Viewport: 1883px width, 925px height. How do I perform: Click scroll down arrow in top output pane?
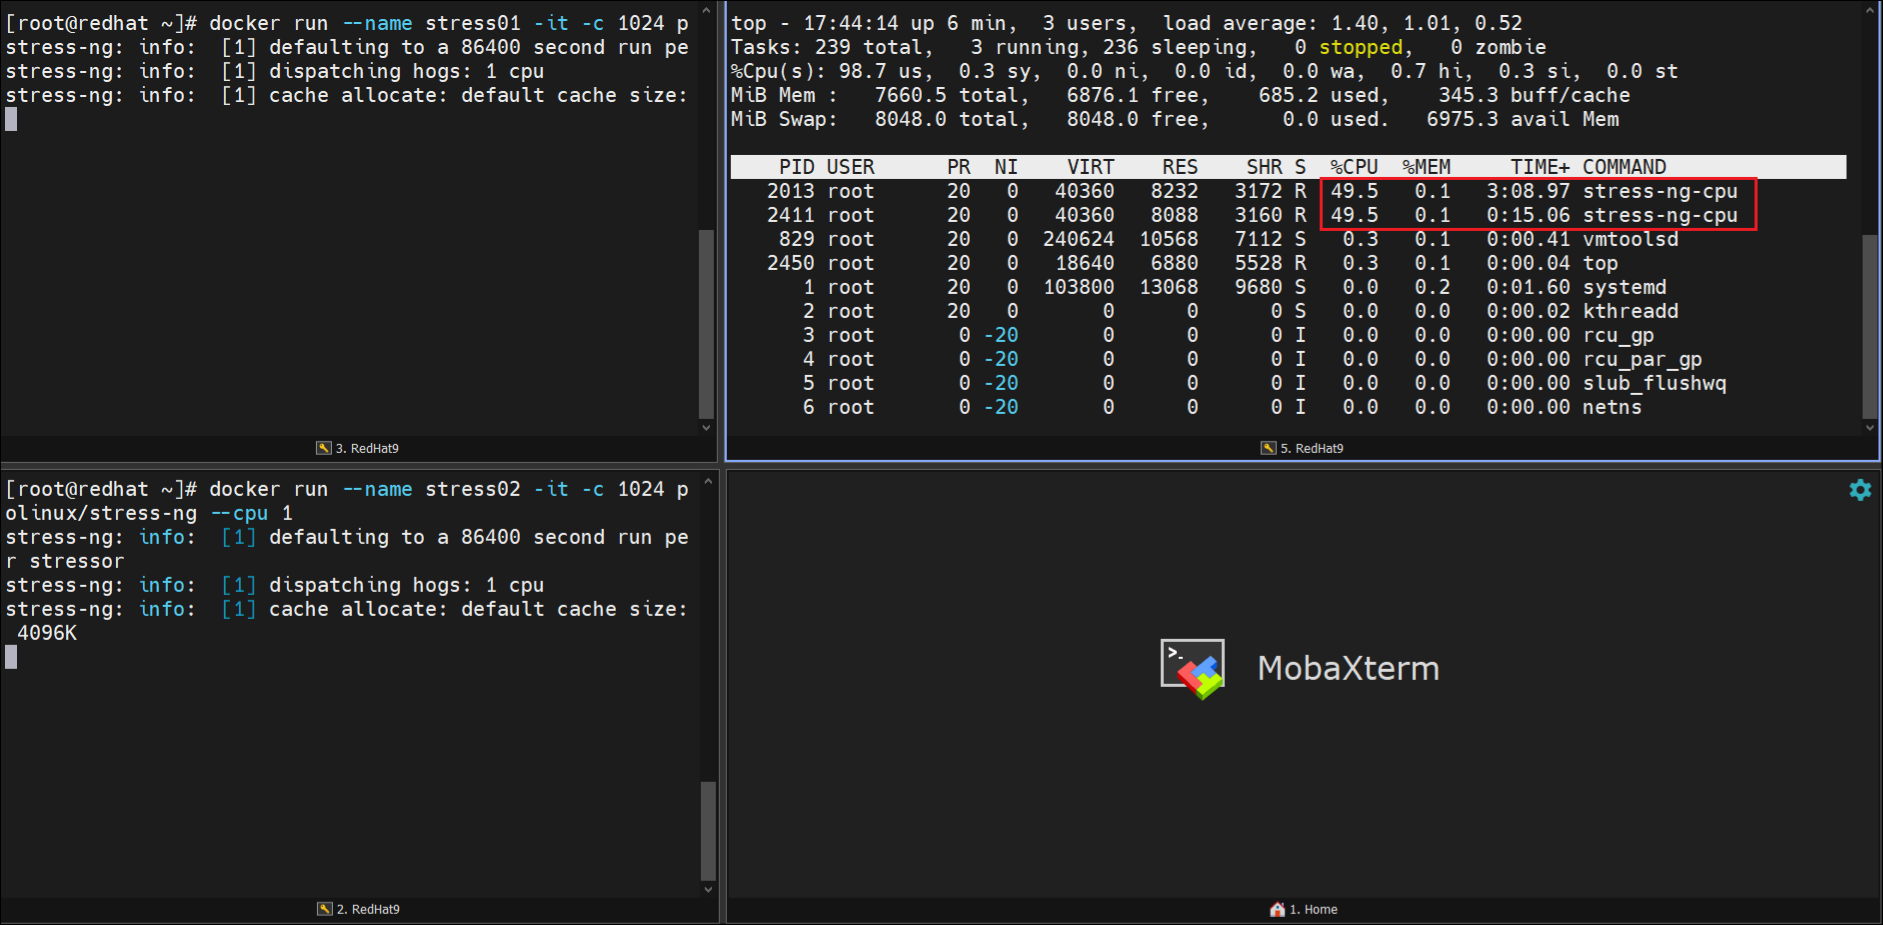click(x=1870, y=427)
